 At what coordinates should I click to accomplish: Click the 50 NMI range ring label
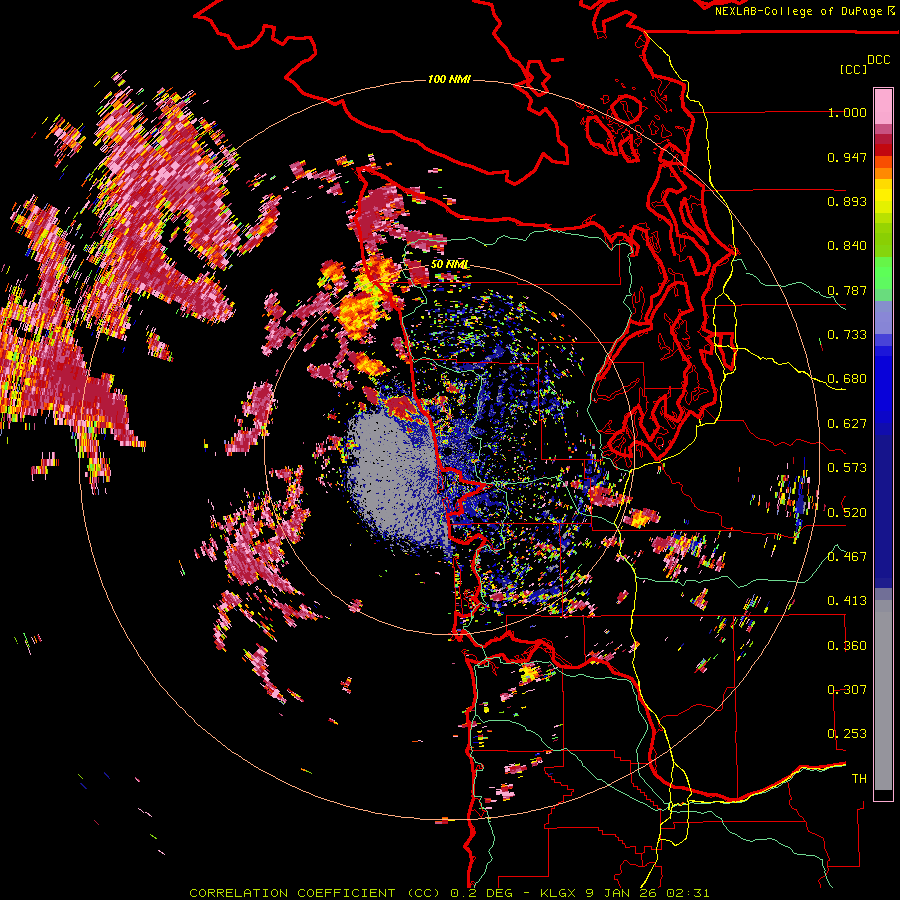449,264
